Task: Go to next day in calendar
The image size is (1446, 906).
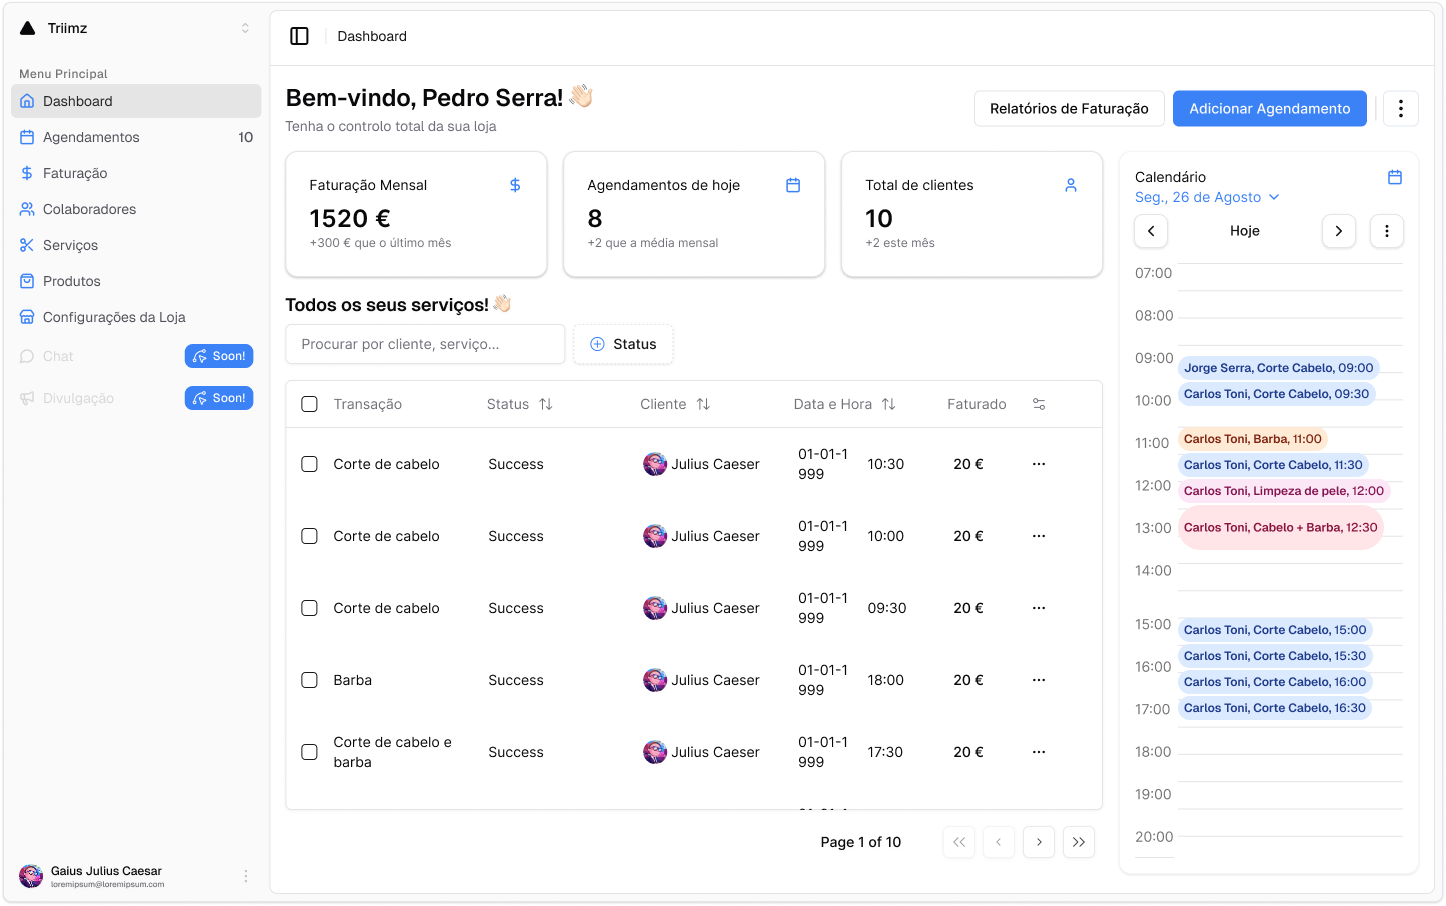Action: tap(1338, 231)
